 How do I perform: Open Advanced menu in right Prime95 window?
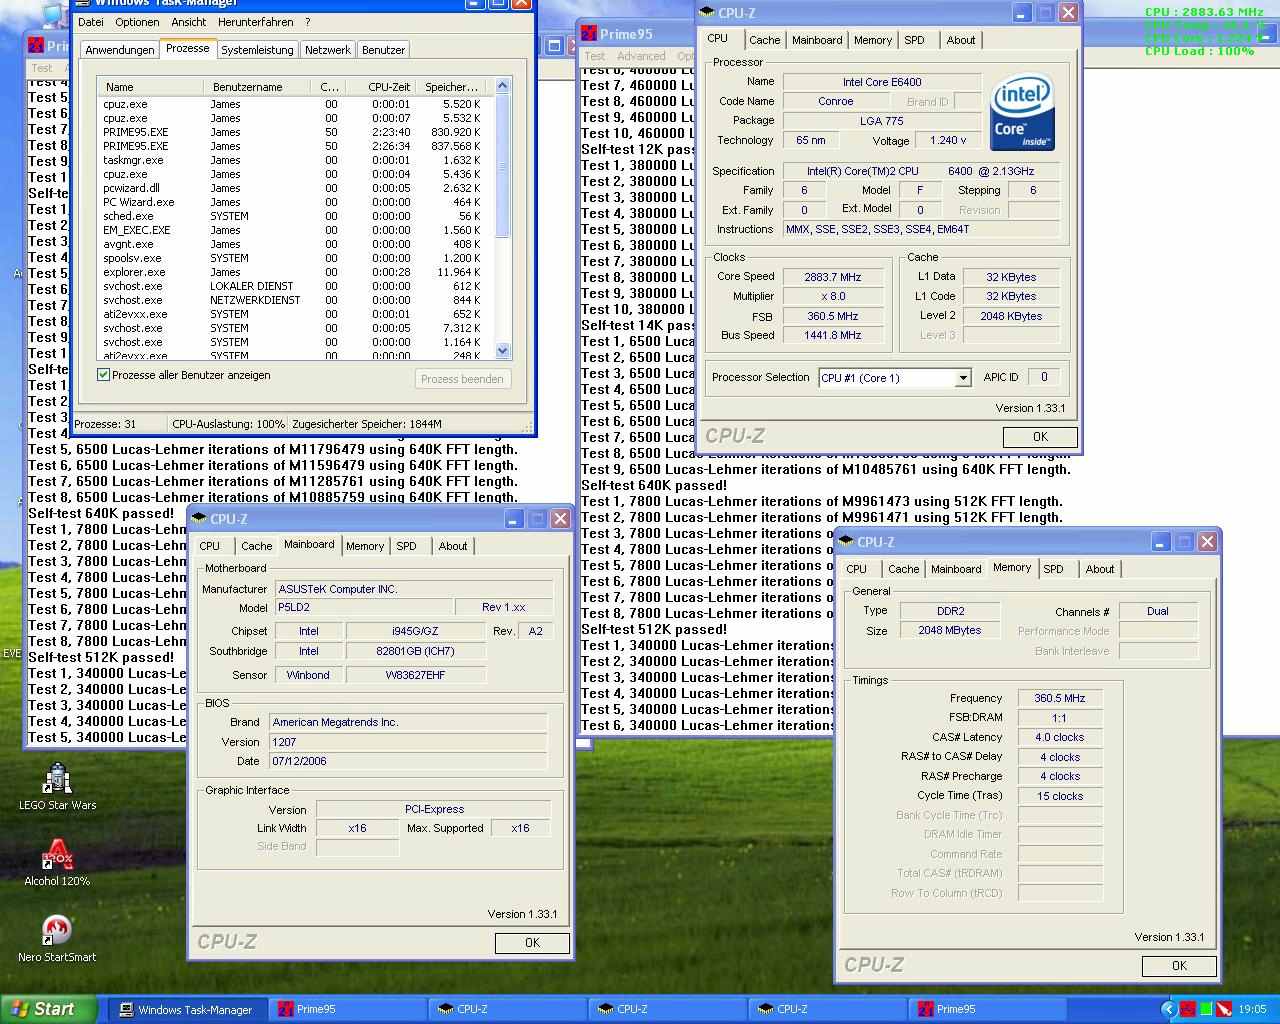click(x=641, y=56)
